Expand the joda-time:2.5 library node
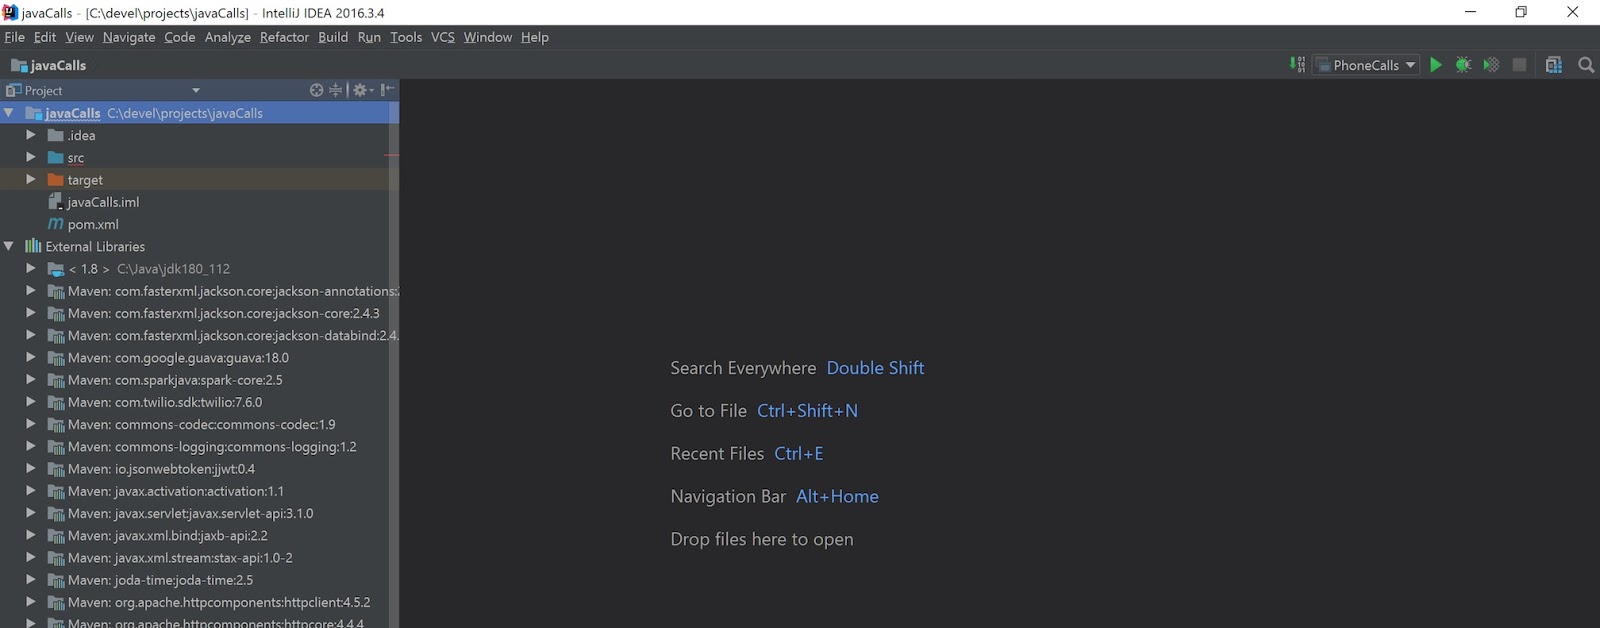Screen dimensions: 1600x628 (x=31, y=579)
